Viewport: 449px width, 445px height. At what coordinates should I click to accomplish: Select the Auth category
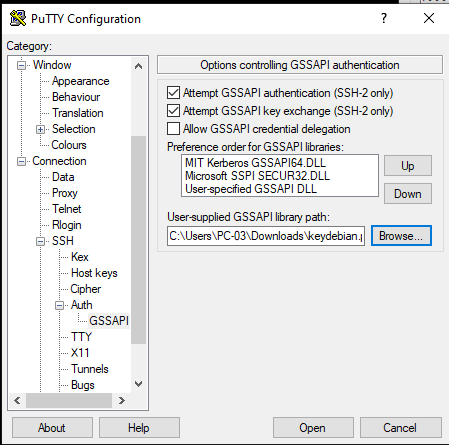(x=82, y=305)
